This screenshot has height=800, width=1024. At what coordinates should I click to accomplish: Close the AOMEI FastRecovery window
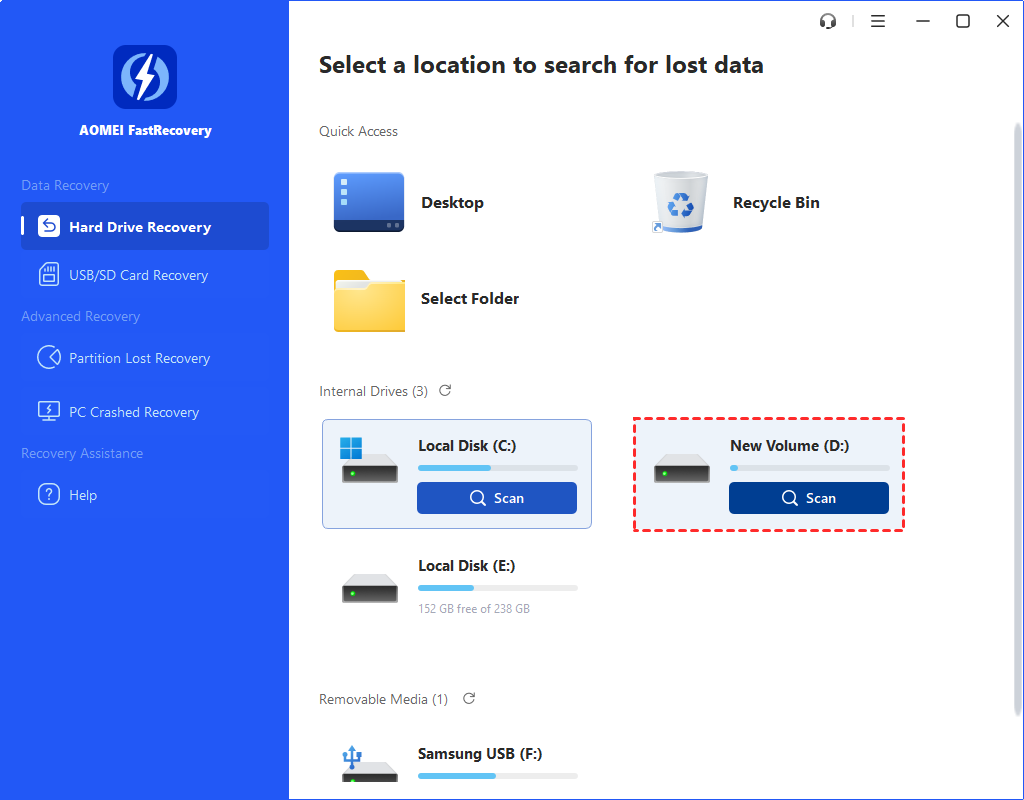point(1002,22)
